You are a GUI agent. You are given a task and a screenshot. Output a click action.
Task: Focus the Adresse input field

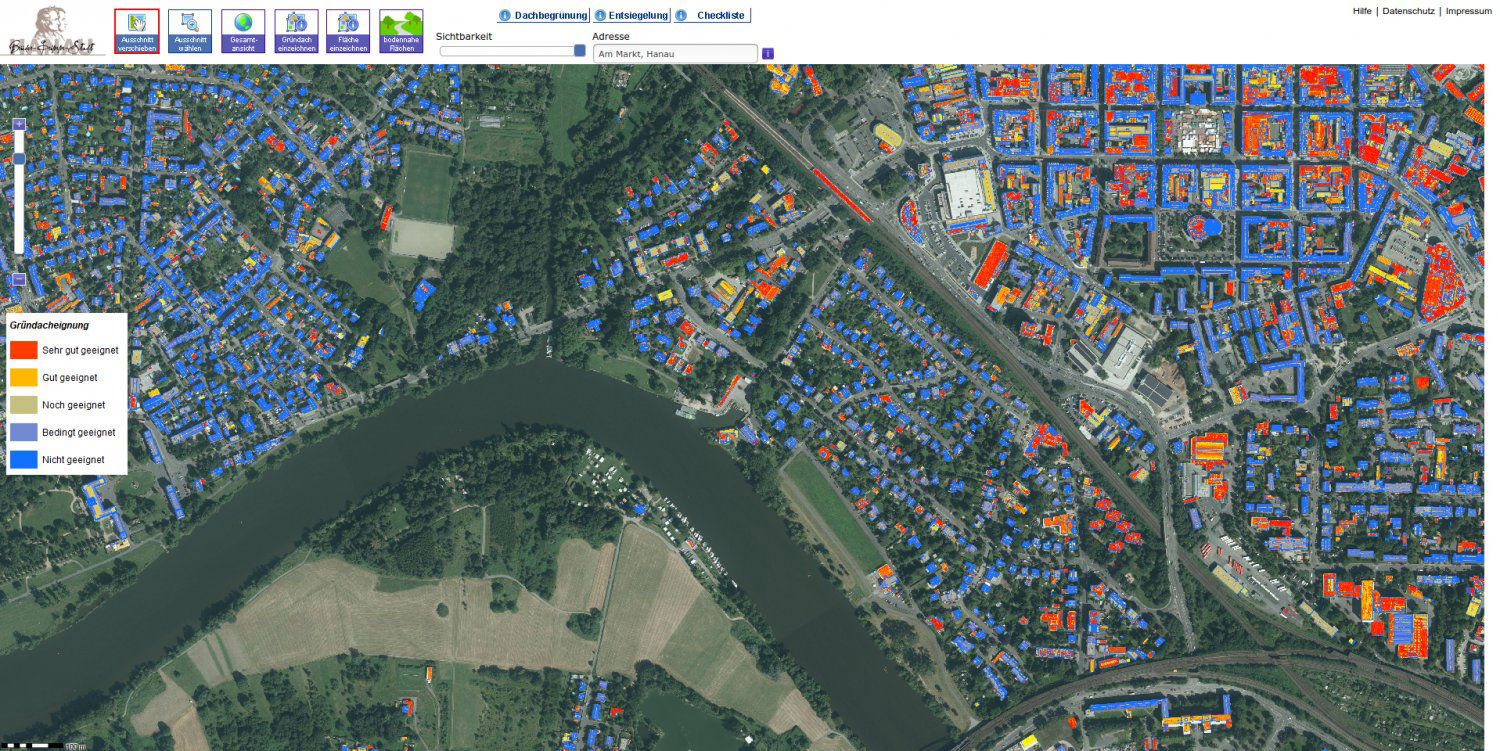coord(675,53)
